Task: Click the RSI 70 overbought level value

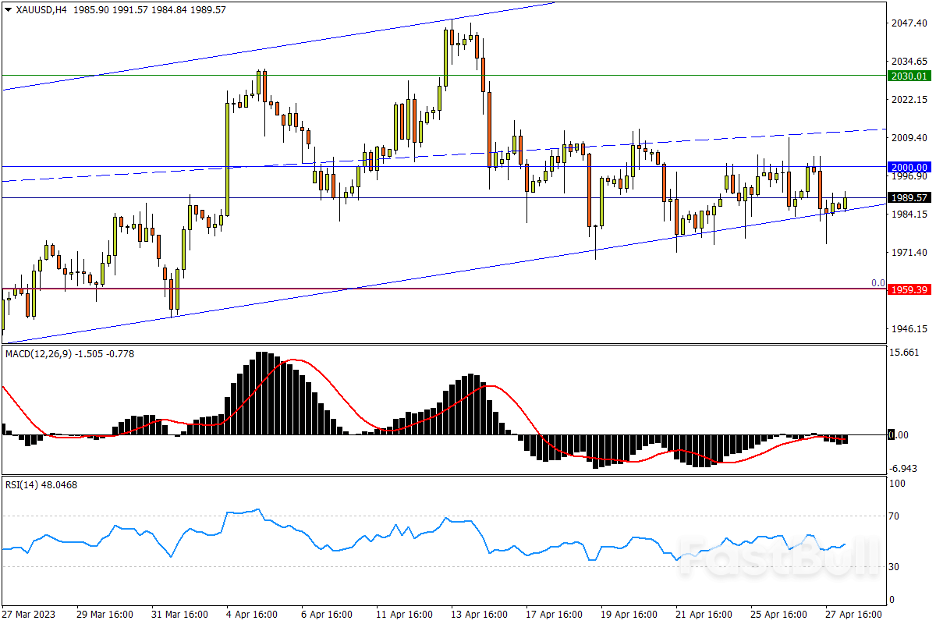Action: click(x=897, y=516)
